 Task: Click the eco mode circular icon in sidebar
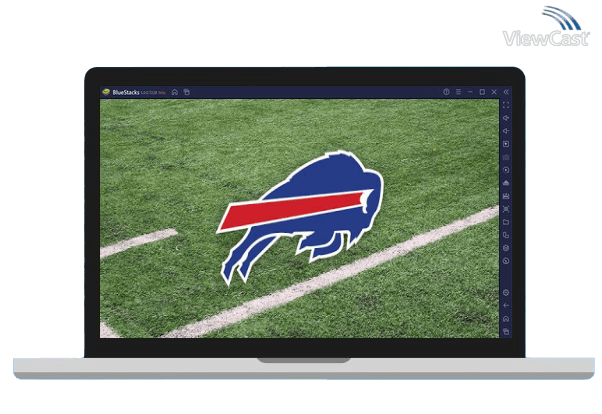pos(506,261)
